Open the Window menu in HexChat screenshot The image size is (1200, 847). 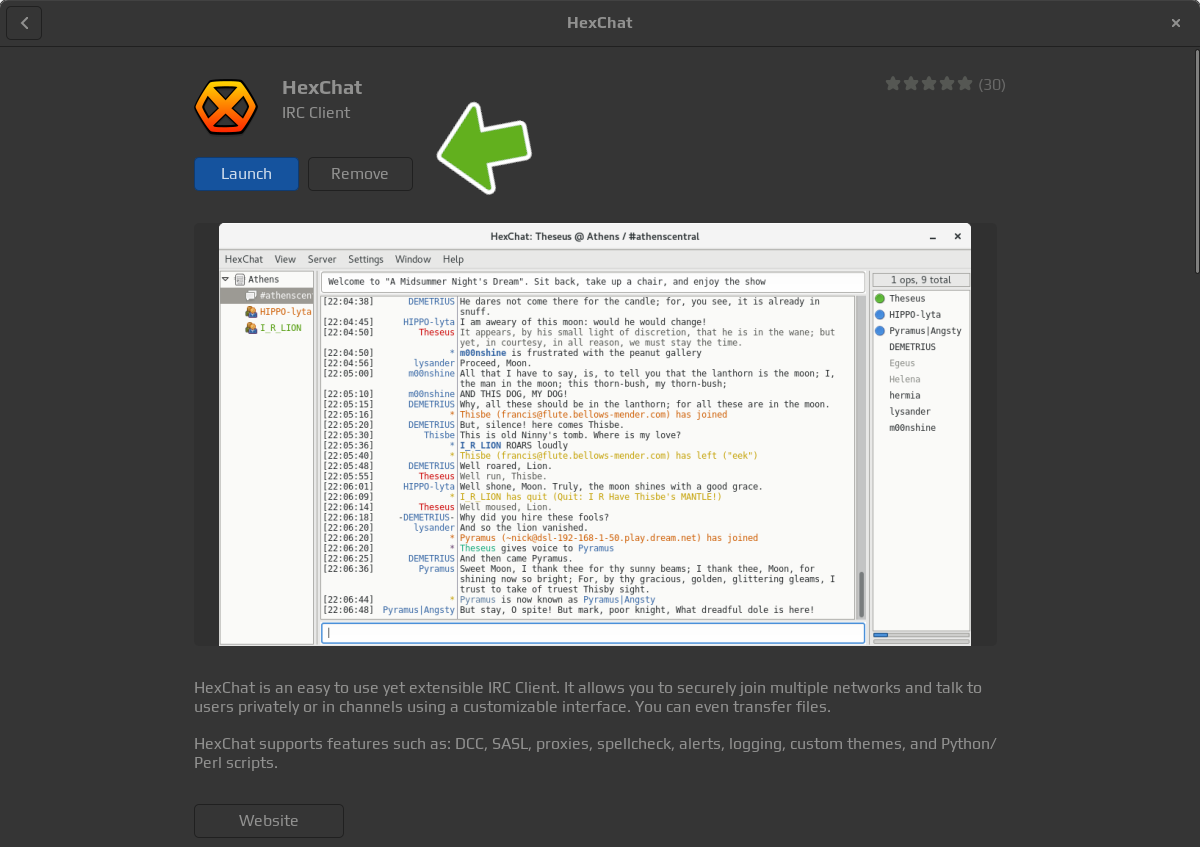(x=413, y=260)
